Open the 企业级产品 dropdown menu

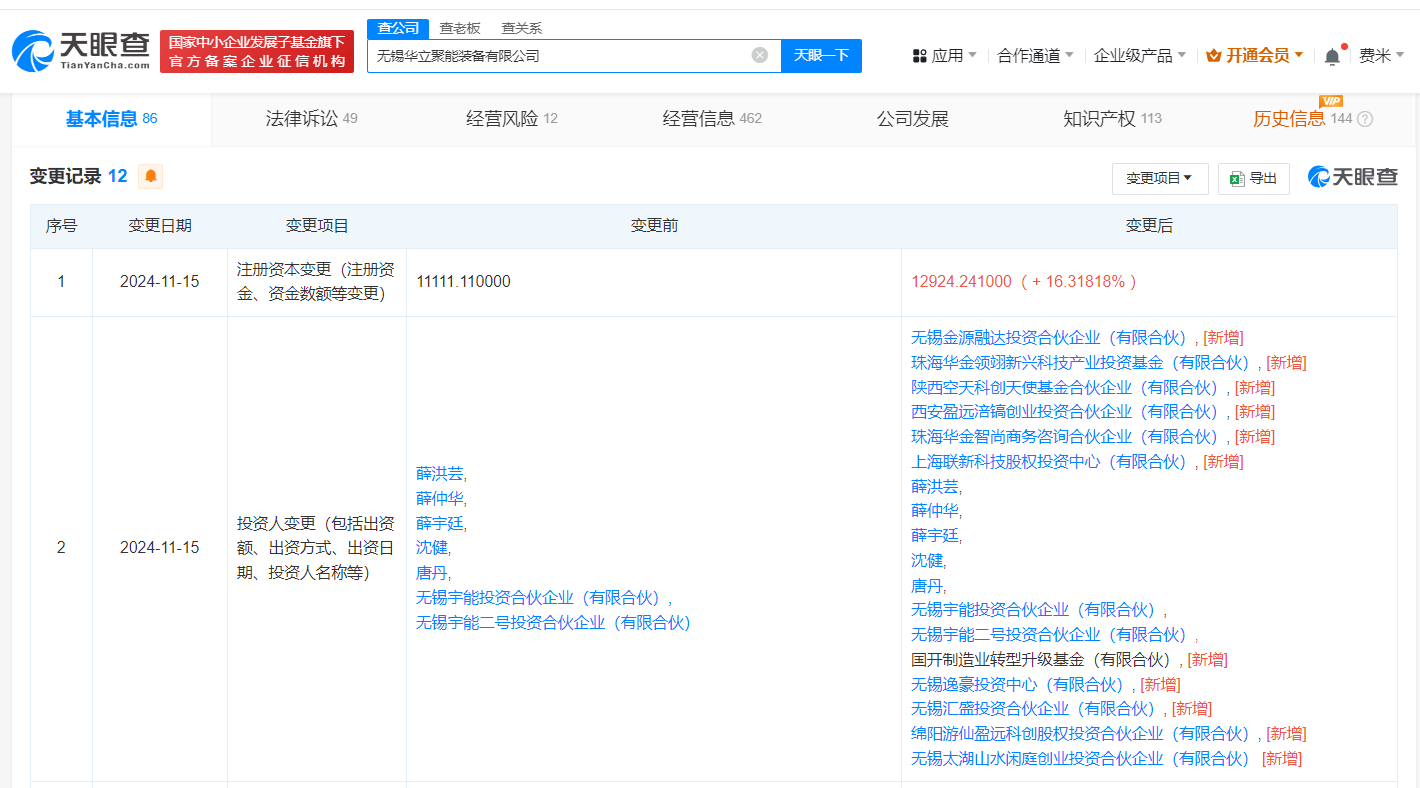1139,56
